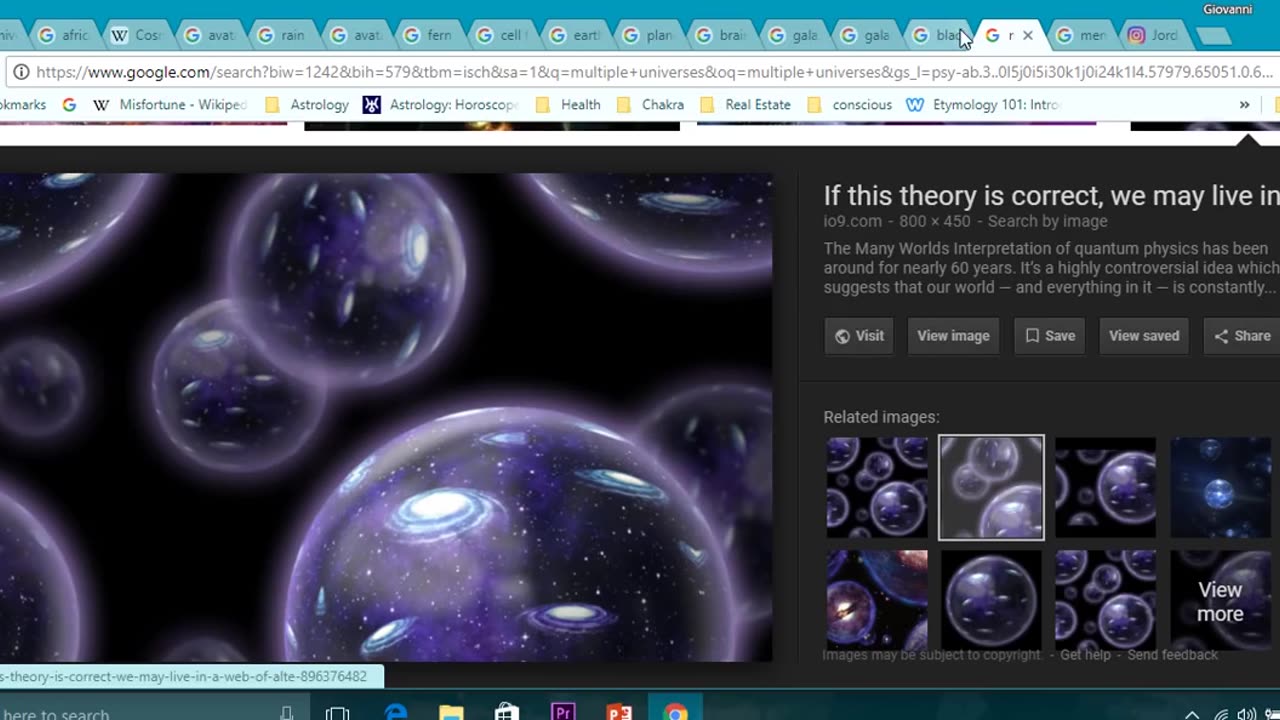
Task: Click the Giovanni profile name button
Action: (1228, 9)
